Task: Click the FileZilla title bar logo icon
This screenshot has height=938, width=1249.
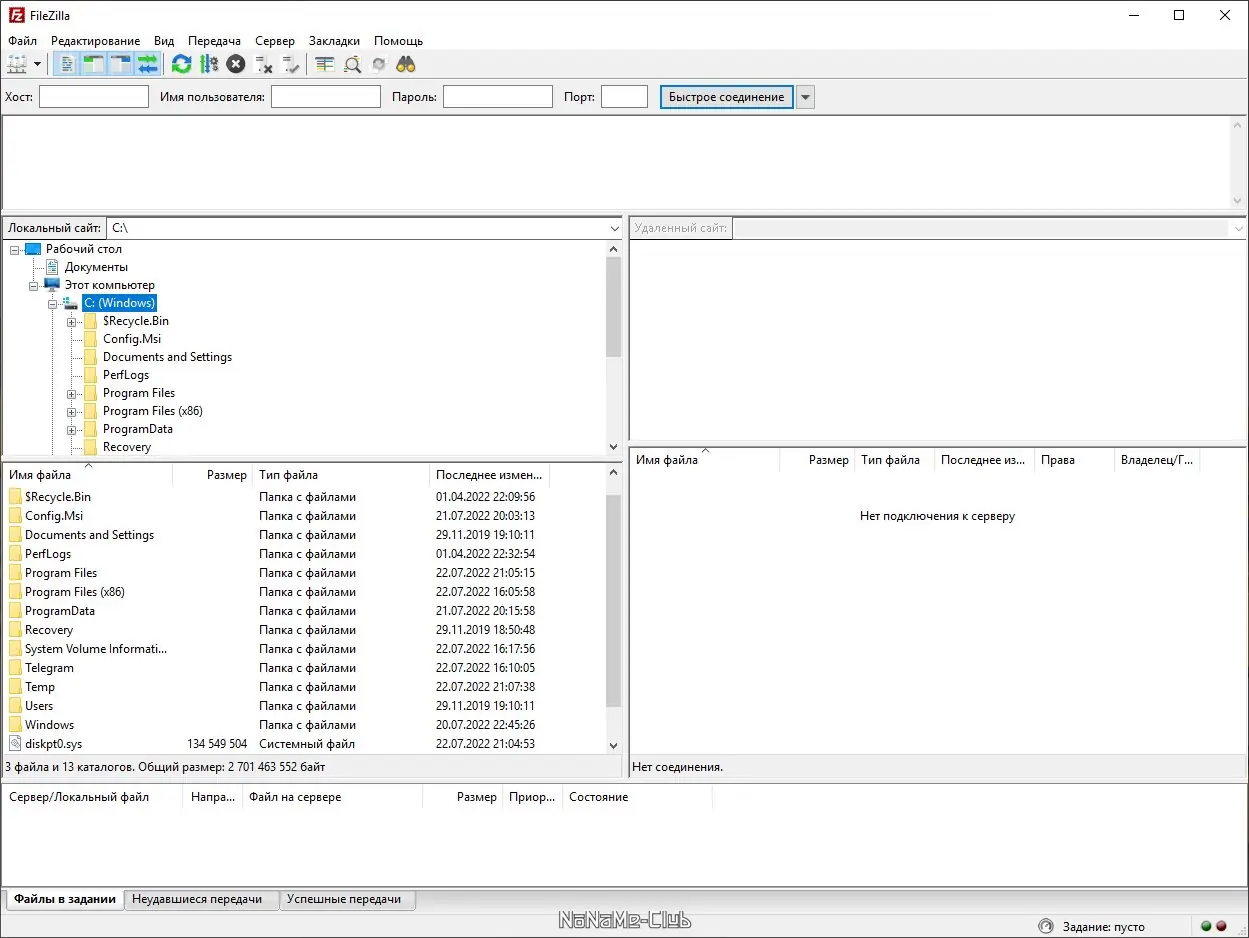Action: [x=17, y=15]
